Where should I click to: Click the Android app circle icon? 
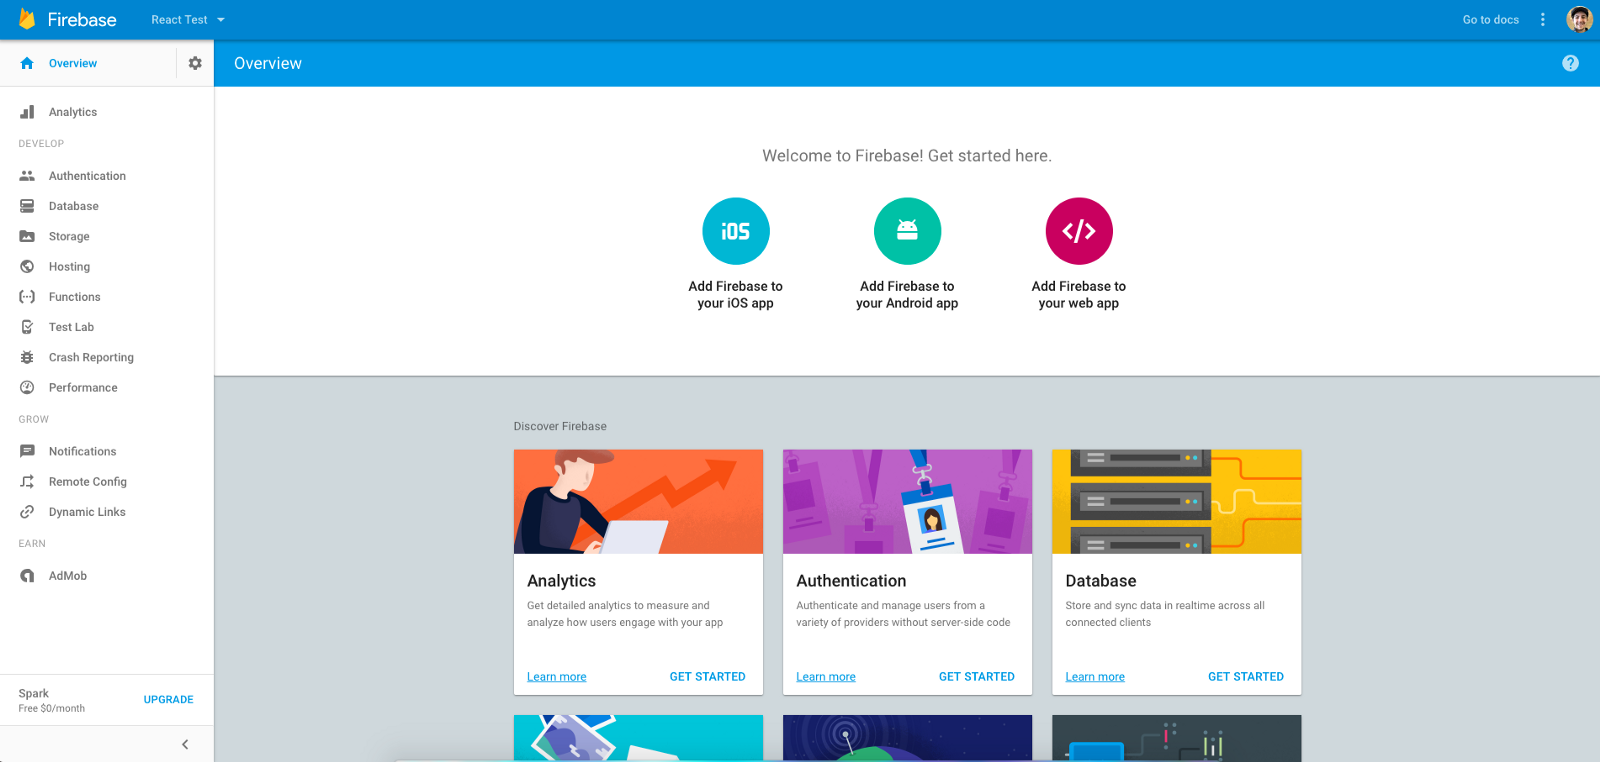click(x=907, y=231)
